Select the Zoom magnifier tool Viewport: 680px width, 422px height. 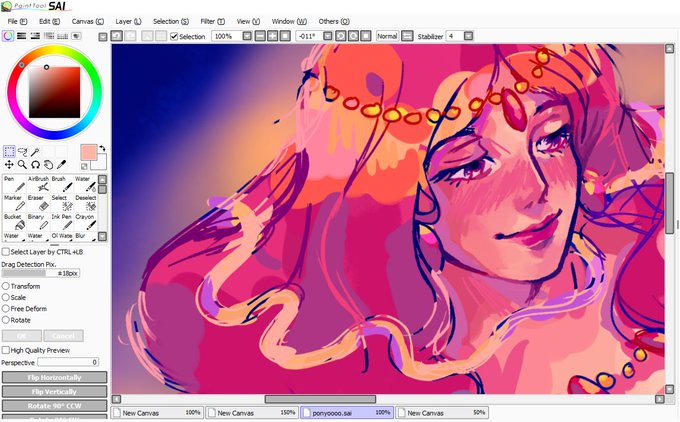point(22,164)
